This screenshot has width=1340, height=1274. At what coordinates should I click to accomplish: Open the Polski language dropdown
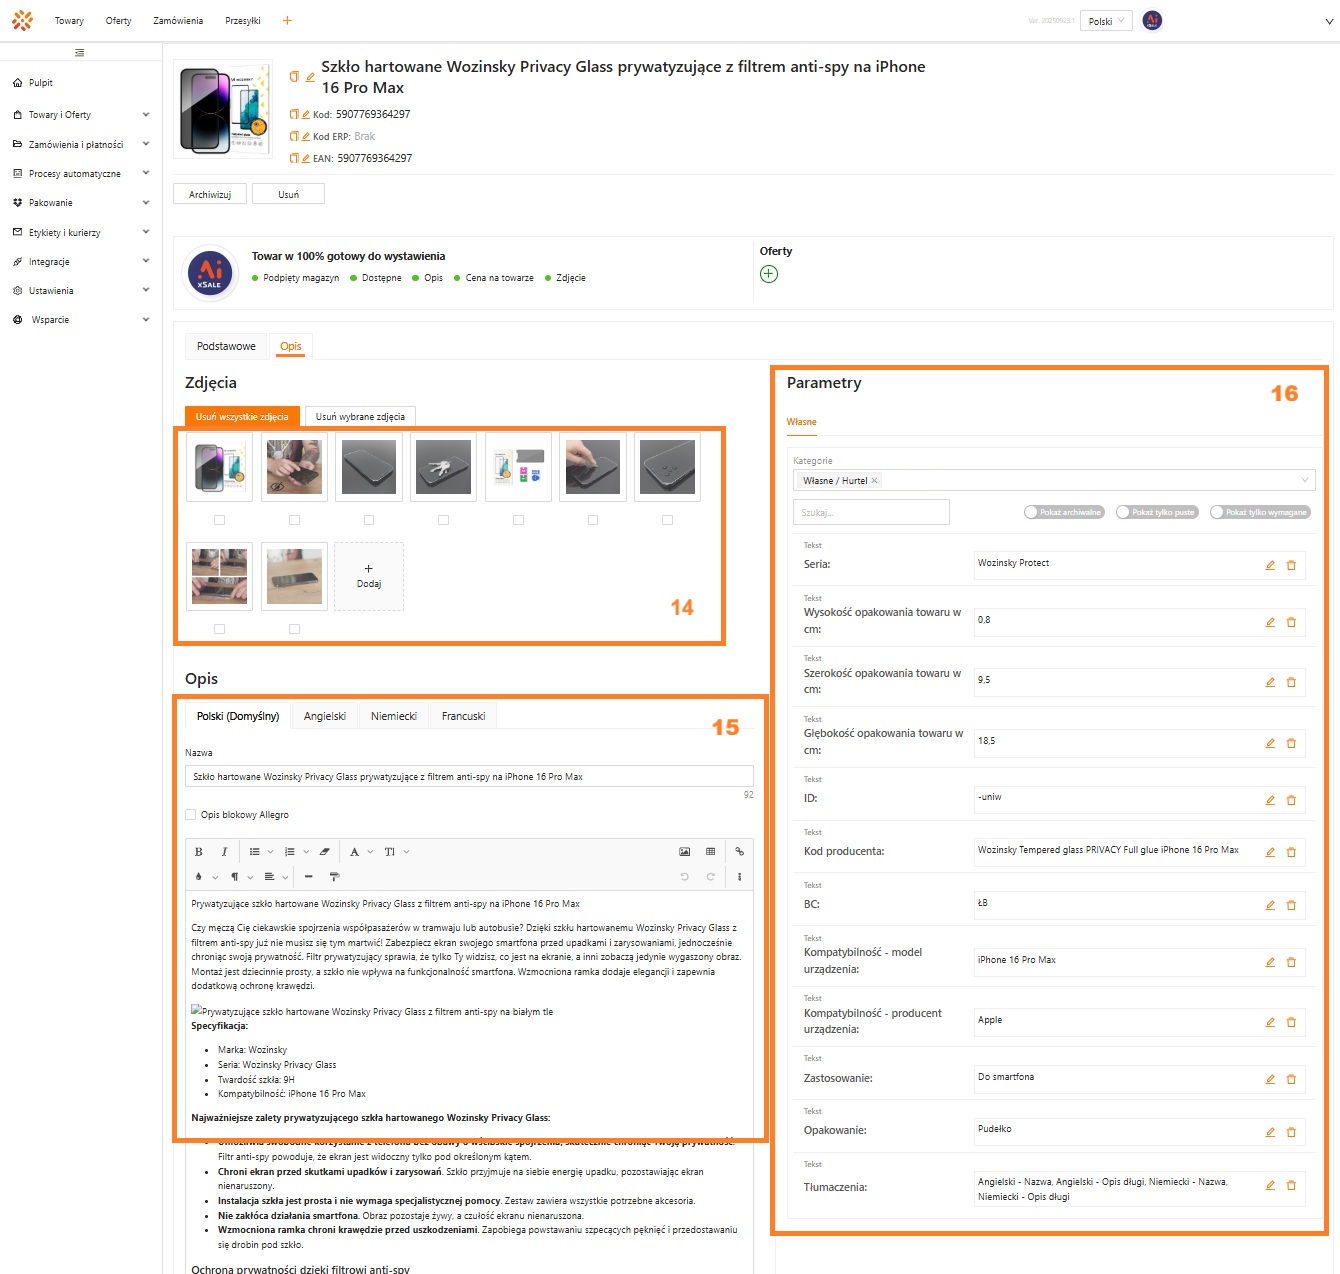click(1105, 21)
